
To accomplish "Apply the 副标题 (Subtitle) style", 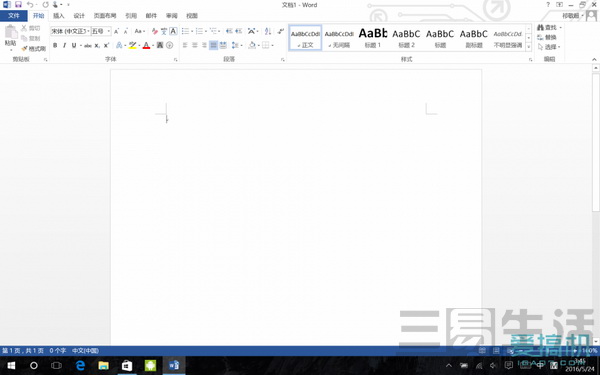I will (474, 38).
